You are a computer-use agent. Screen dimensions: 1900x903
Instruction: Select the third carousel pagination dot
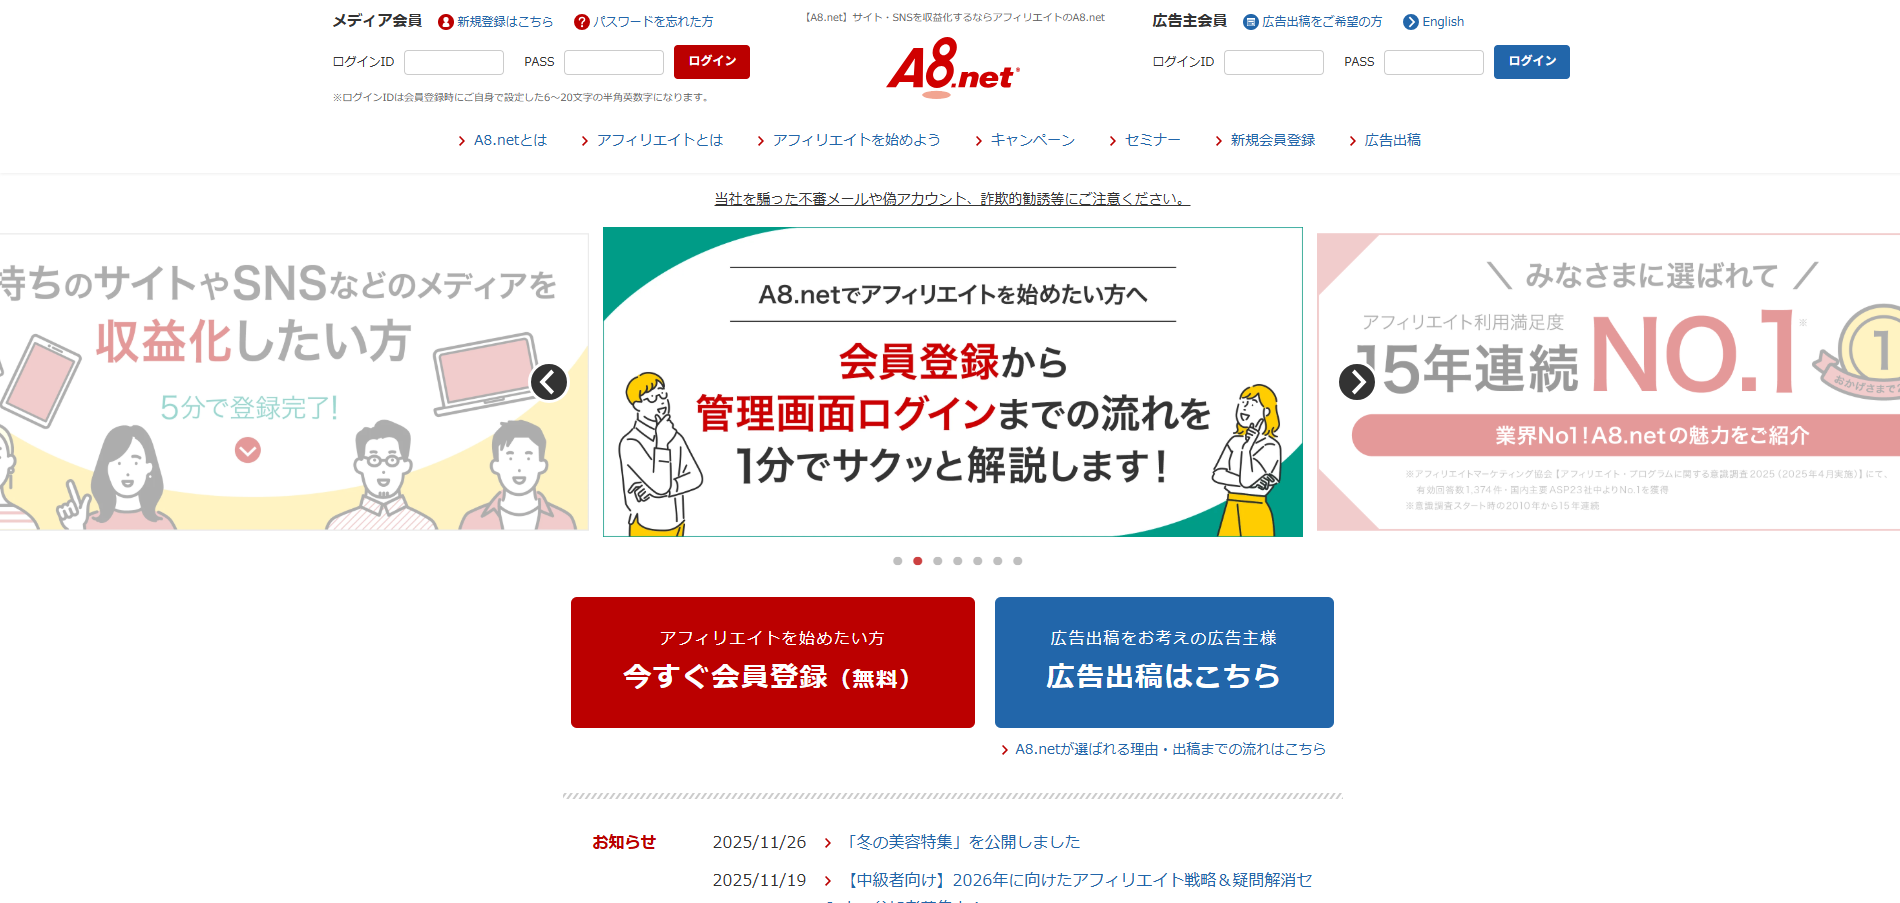coord(938,561)
